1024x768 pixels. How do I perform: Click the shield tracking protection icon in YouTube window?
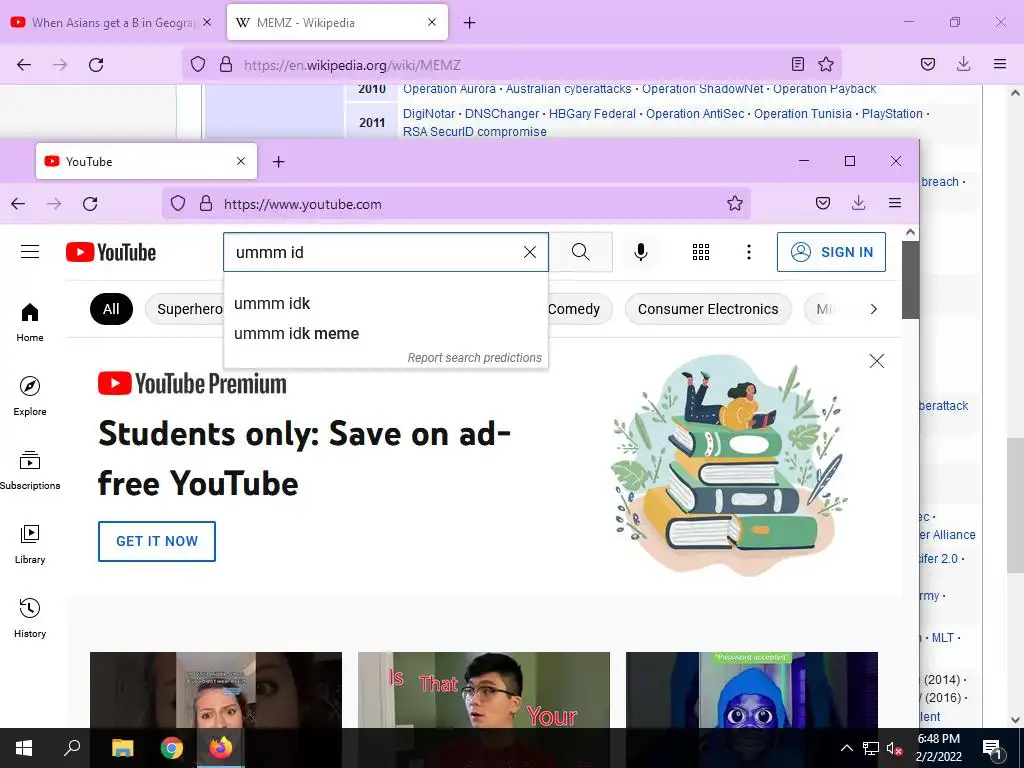(x=178, y=204)
